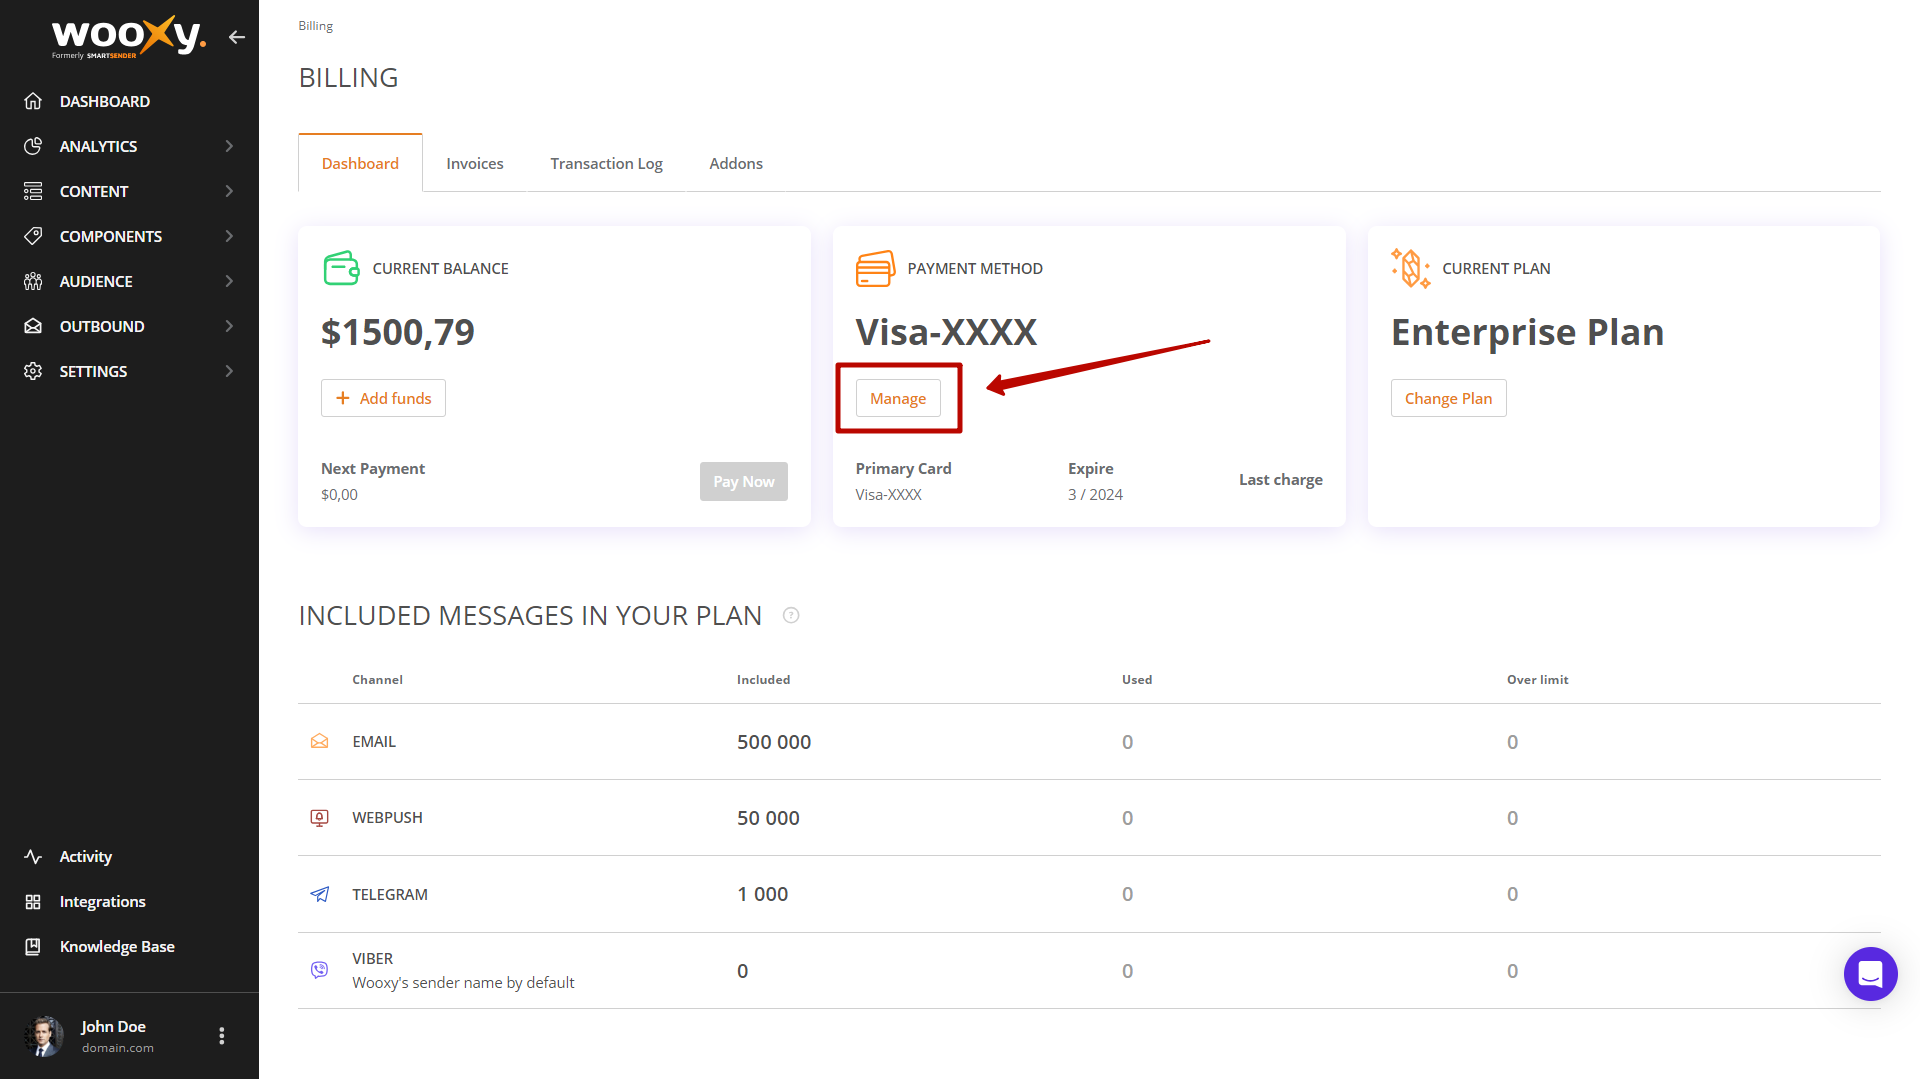Select the Analytics pie chart icon
1920x1079 pixels.
tap(33, 146)
